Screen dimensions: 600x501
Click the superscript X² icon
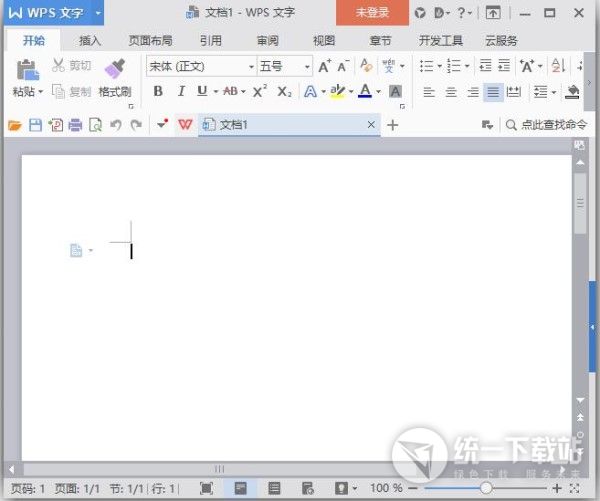pos(259,91)
